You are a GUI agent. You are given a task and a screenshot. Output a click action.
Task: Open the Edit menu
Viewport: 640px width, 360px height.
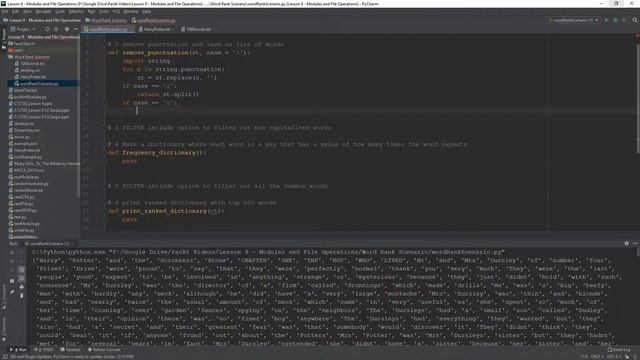(x=16, y=11)
